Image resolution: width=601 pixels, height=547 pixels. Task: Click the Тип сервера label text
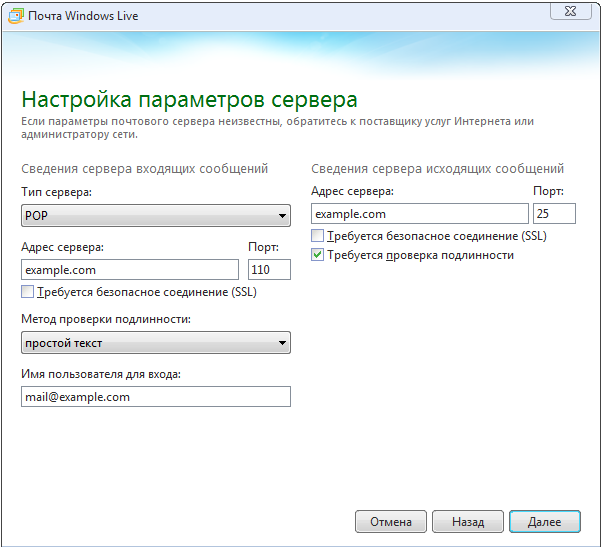(x=56, y=191)
